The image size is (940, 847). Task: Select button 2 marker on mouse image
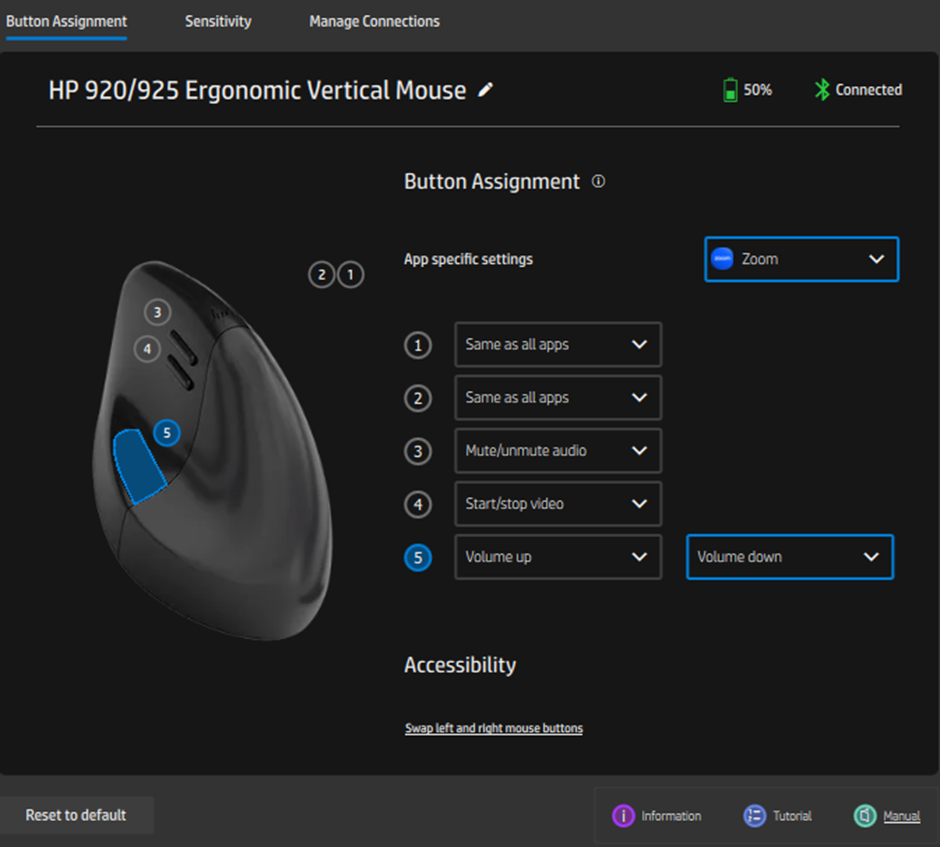coord(322,275)
